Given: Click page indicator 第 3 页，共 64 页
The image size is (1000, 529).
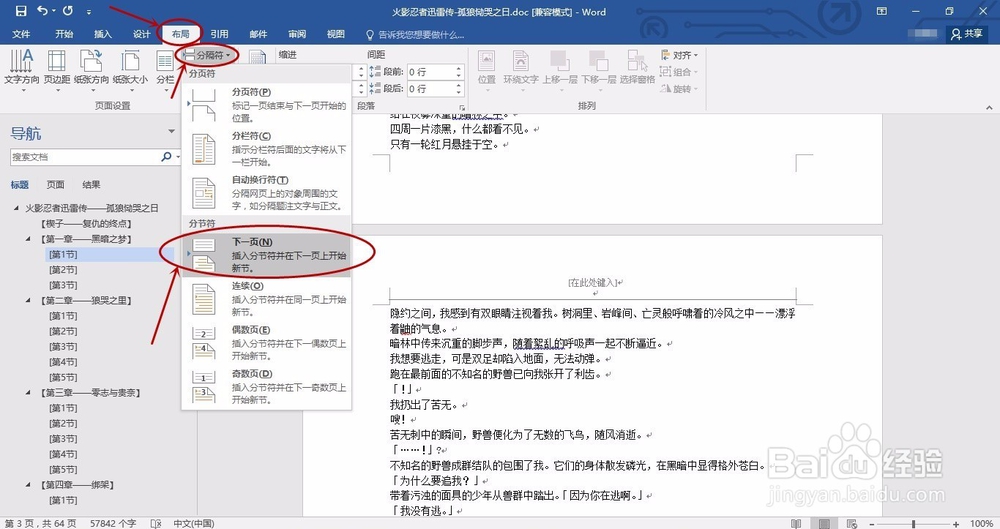Looking at the screenshot, I should point(41,523).
